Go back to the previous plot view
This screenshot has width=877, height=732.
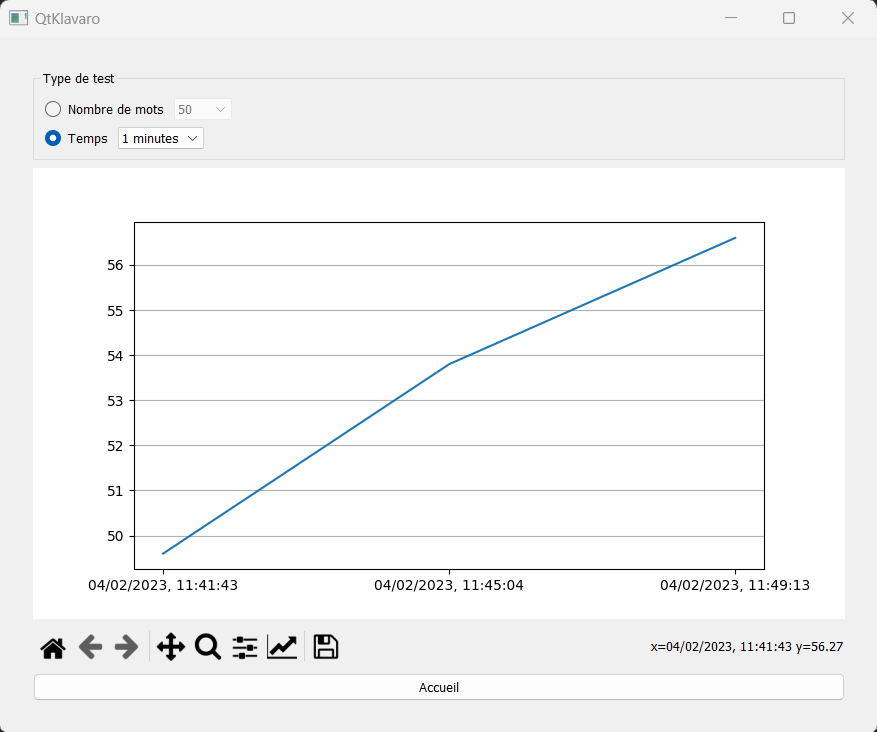[90, 648]
